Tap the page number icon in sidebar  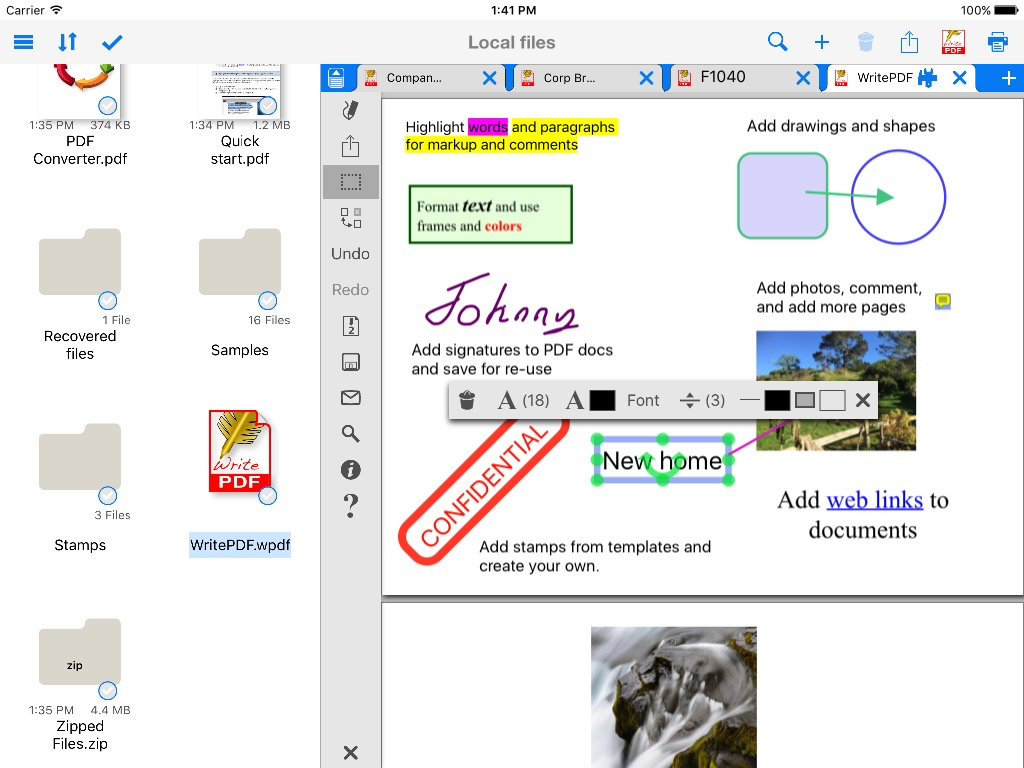tap(351, 326)
